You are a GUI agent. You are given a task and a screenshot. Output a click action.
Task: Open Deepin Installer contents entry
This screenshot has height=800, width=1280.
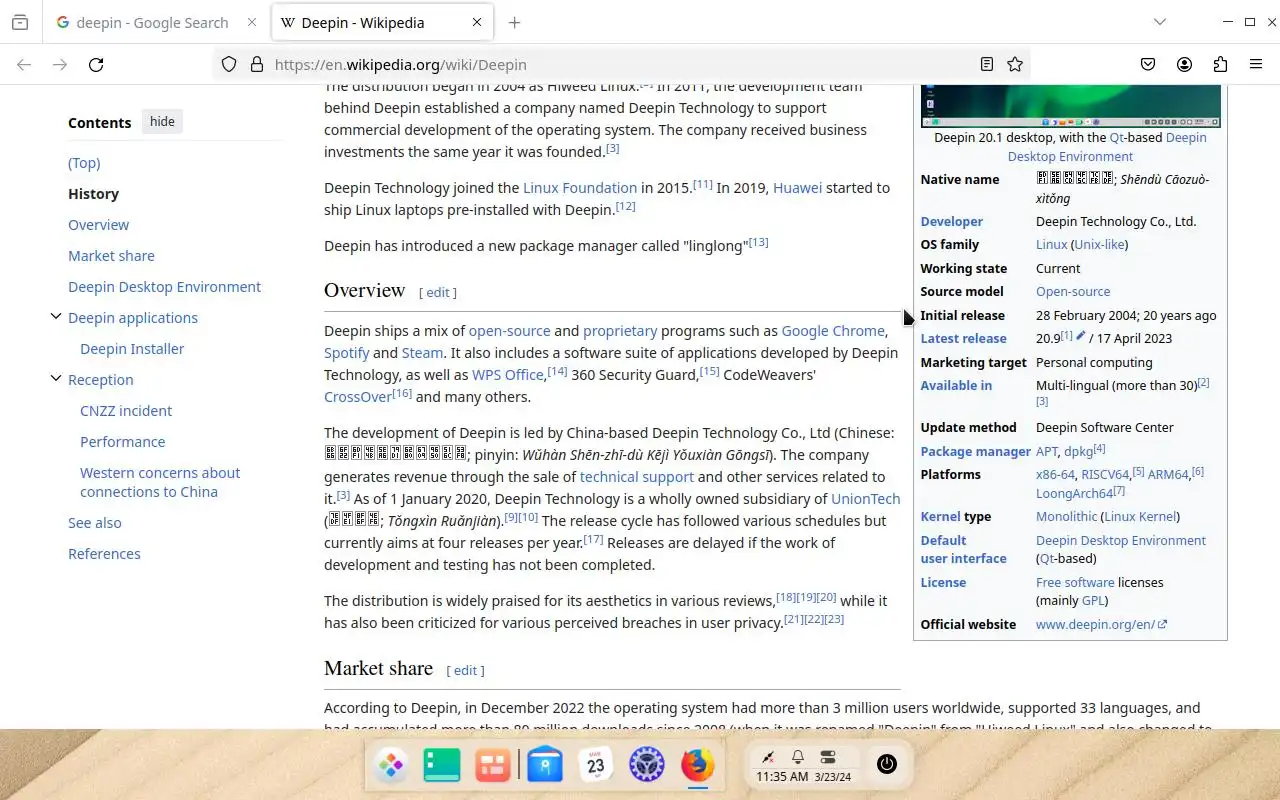click(132, 349)
